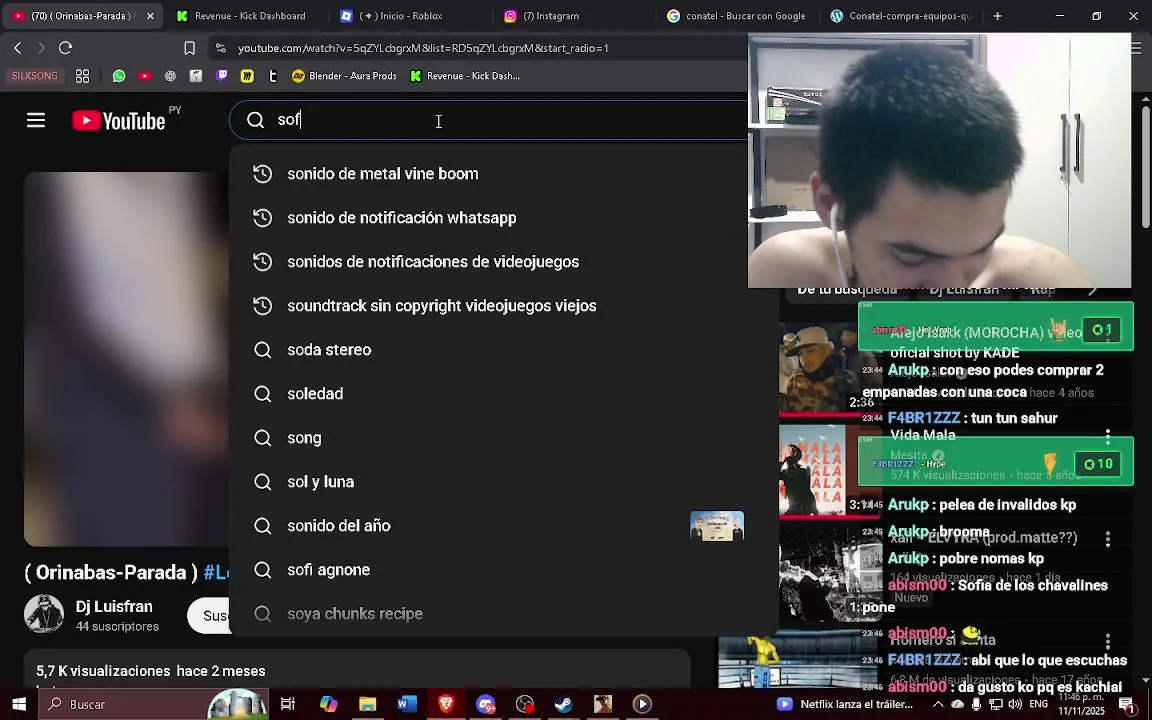Image resolution: width=1152 pixels, height=720 pixels.
Task: Close the Orinabas-Parada YouTube tab
Action: (x=150, y=15)
